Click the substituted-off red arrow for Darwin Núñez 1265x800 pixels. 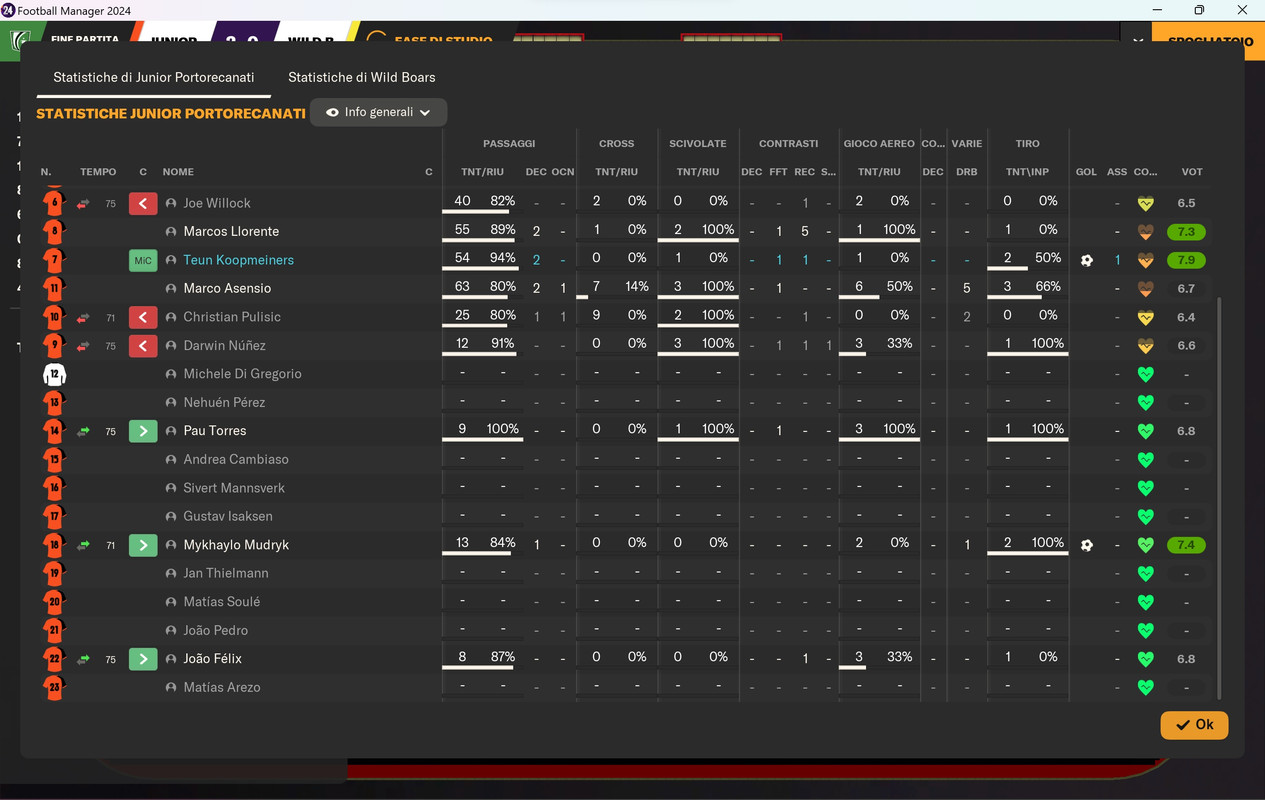click(x=143, y=345)
